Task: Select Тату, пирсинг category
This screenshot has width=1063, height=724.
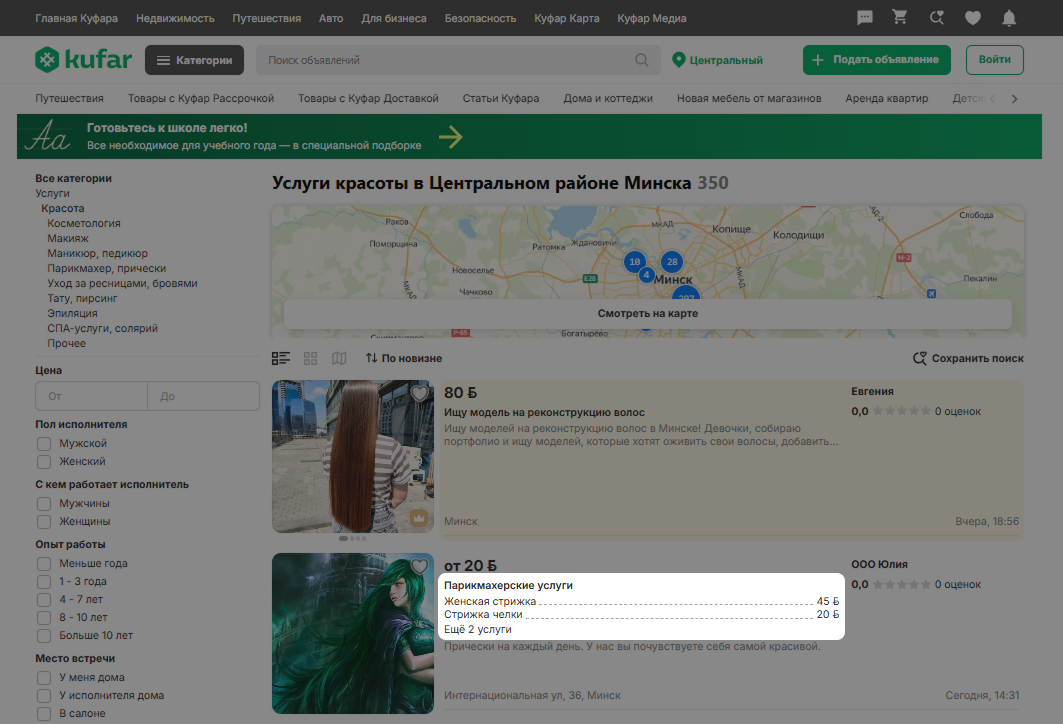Action: [82, 298]
